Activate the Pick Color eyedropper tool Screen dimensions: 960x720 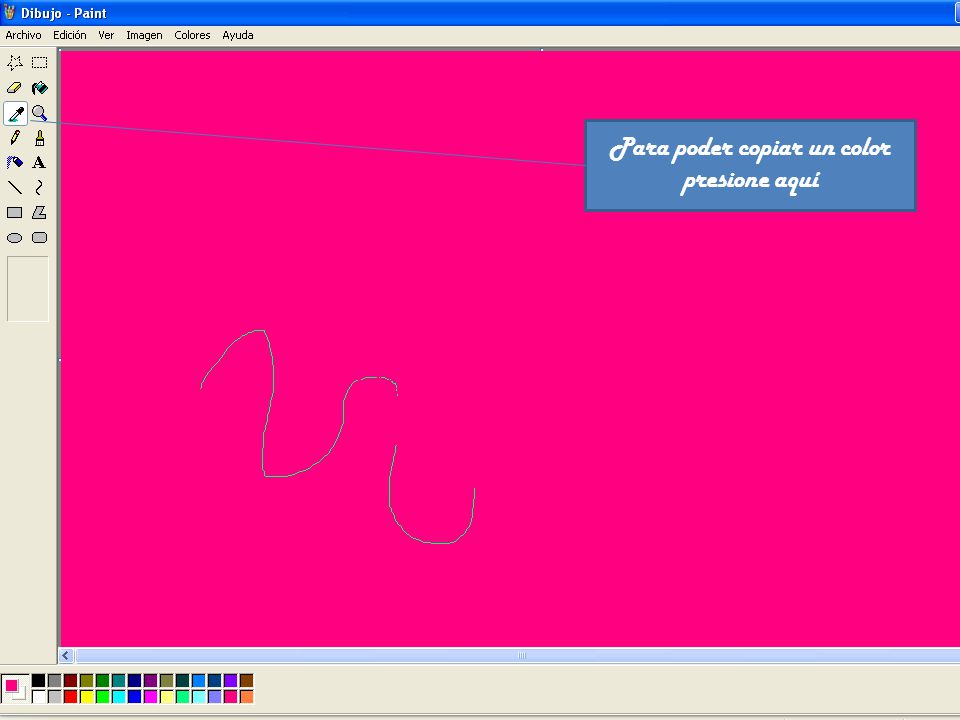pyautogui.click(x=15, y=113)
